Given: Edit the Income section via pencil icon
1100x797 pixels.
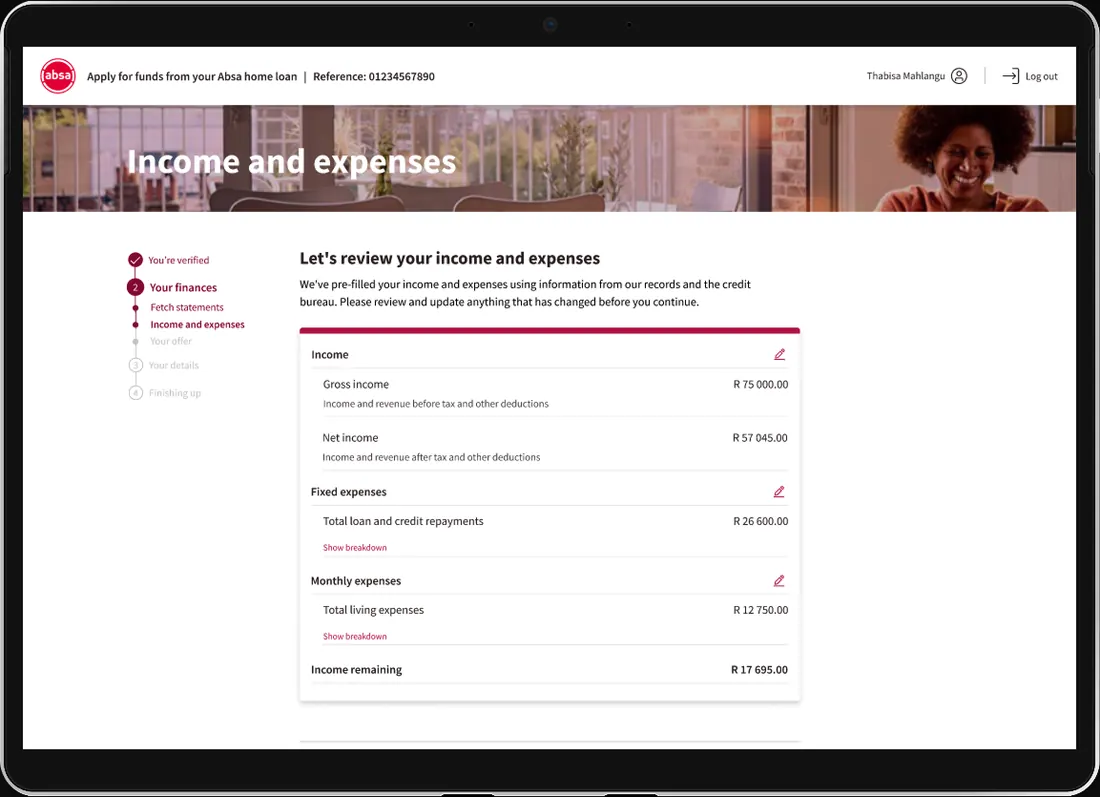Looking at the screenshot, I should 779,354.
